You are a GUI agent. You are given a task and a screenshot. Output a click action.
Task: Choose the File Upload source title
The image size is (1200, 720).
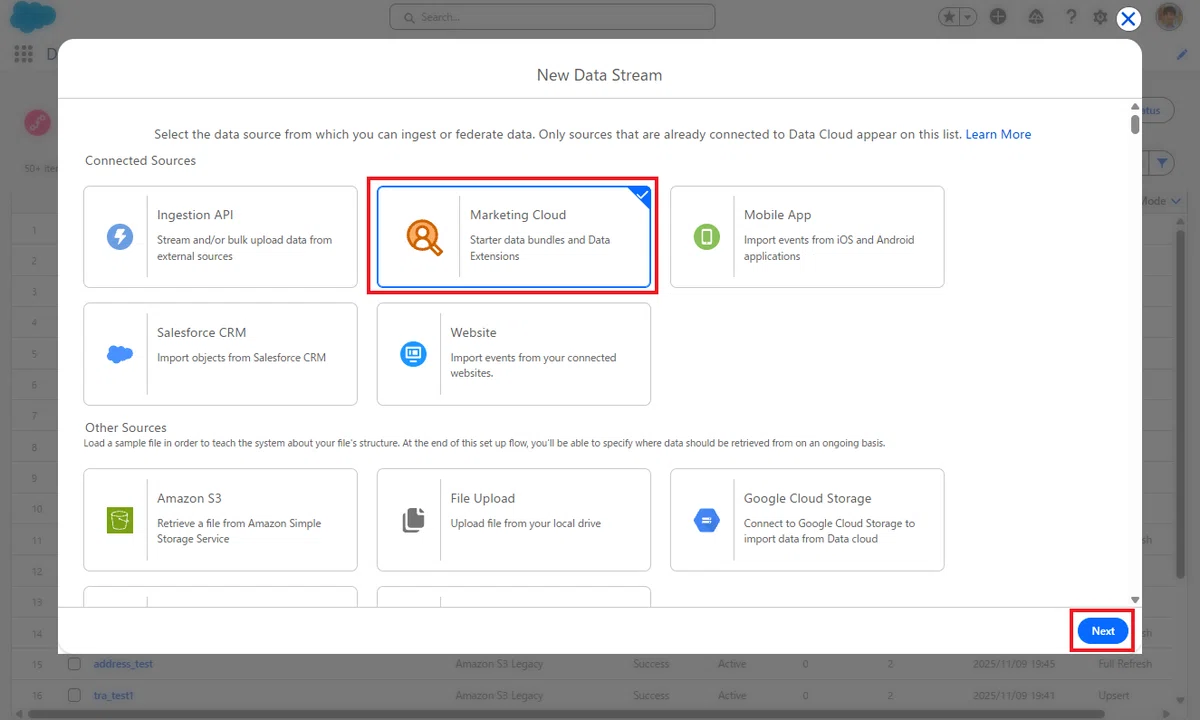(483, 498)
